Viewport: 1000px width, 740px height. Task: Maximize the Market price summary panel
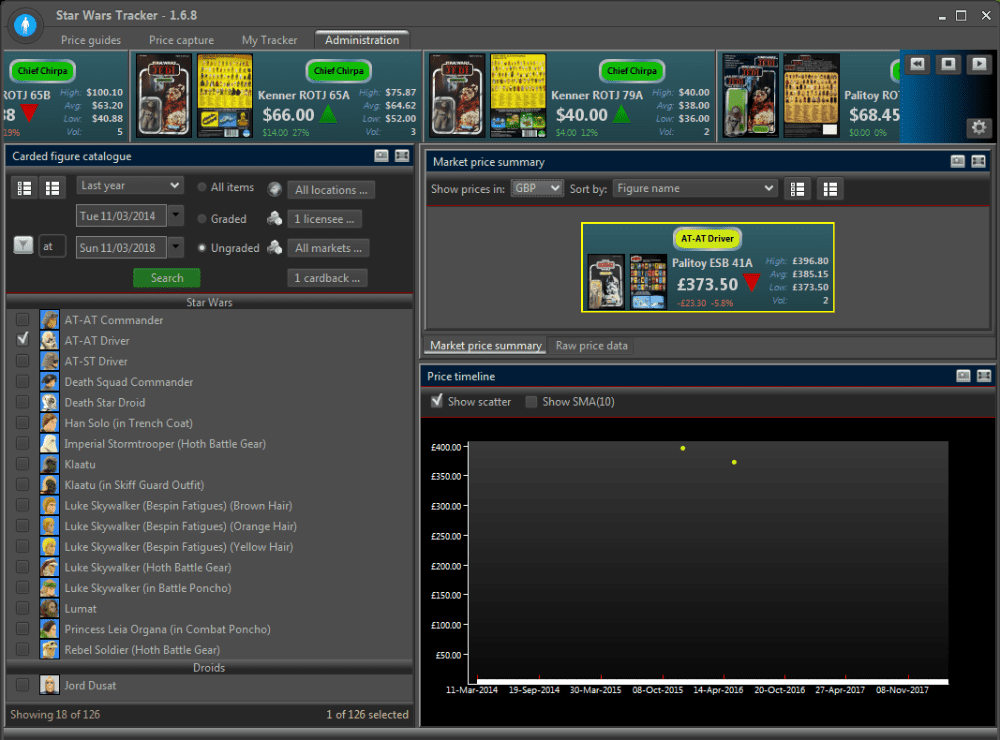pyautogui.click(x=978, y=161)
